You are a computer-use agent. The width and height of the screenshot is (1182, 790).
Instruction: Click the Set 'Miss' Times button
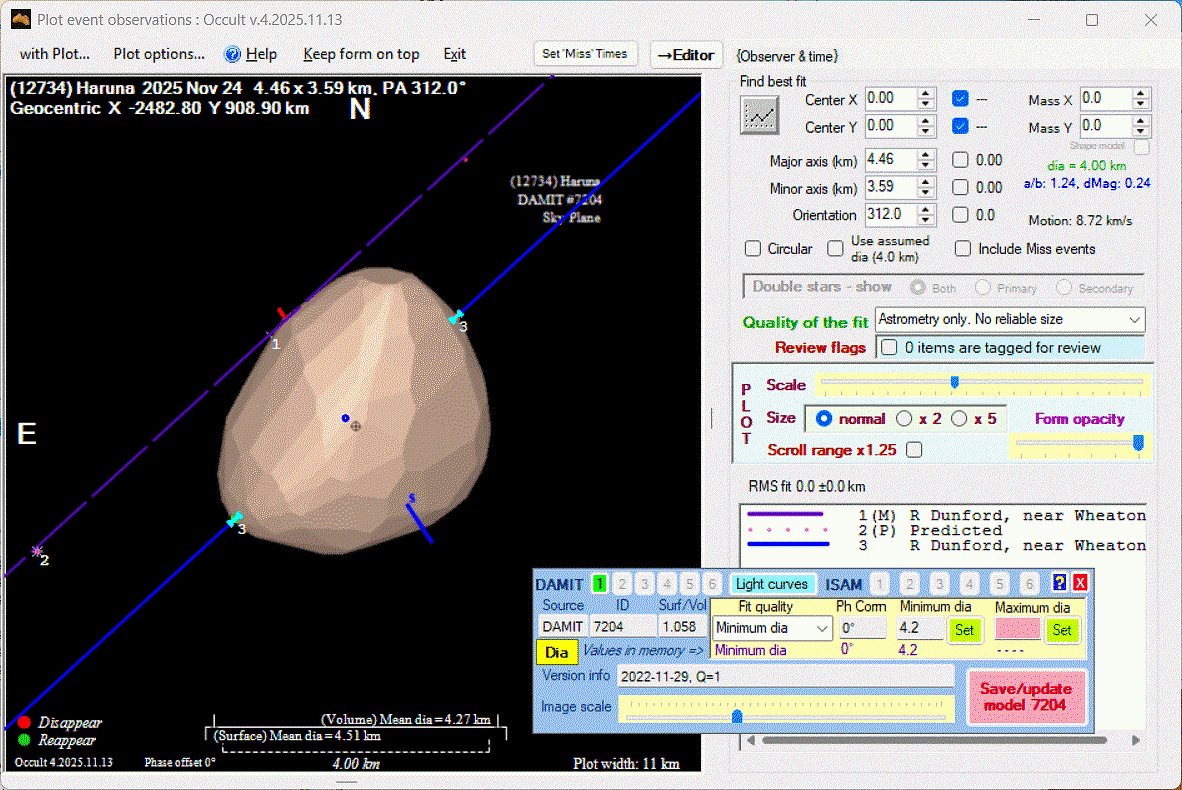(585, 54)
